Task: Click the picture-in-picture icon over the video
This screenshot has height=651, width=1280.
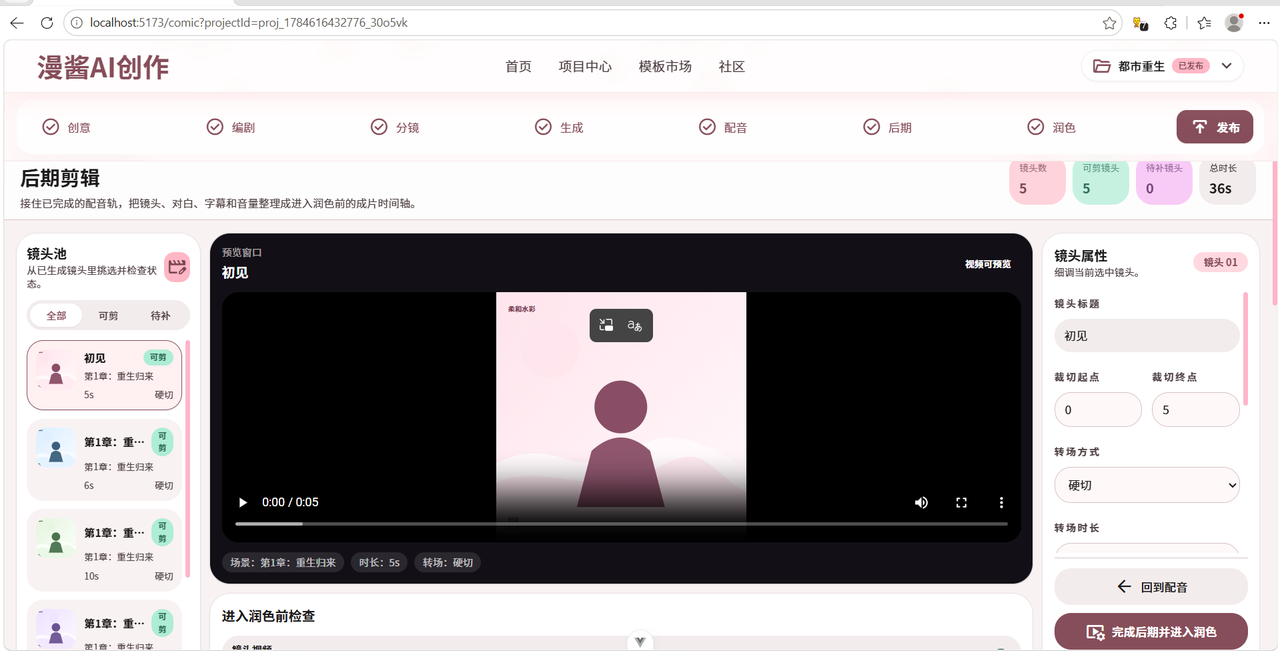Action: 606,325
